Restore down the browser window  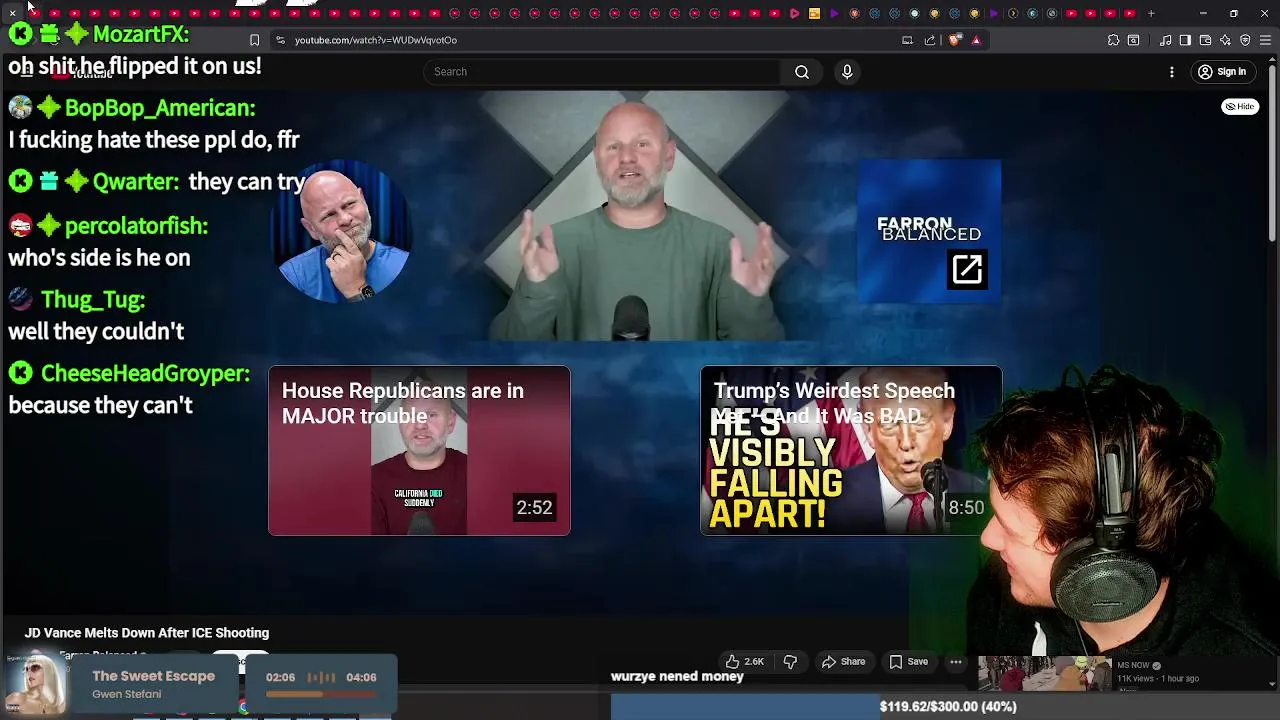(x=1234, y=13)
